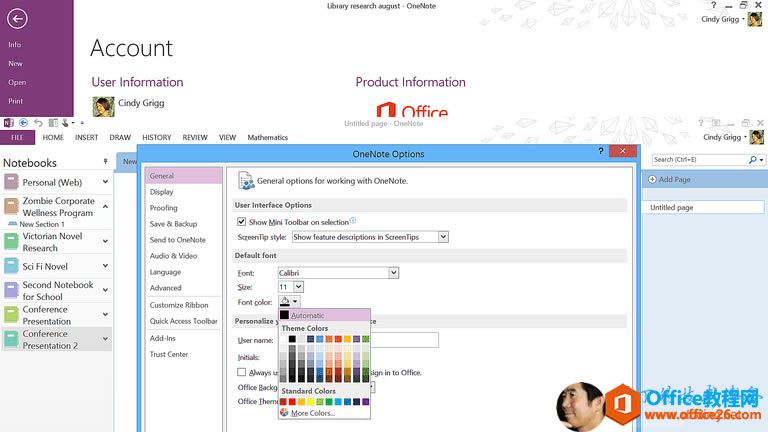Check the Always use these values checkbox
768x432 pixels.
point(241,372)
